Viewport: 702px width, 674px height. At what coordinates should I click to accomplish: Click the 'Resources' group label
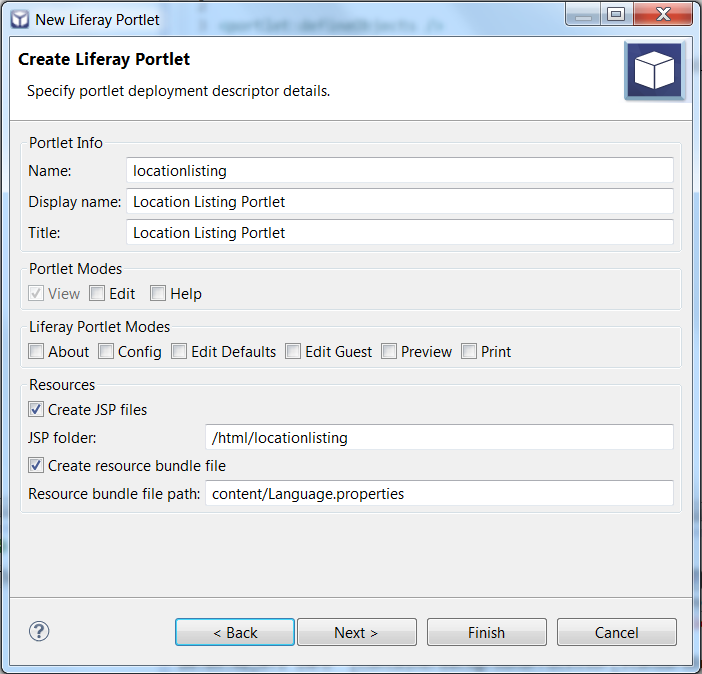click(x=62, y=385)
